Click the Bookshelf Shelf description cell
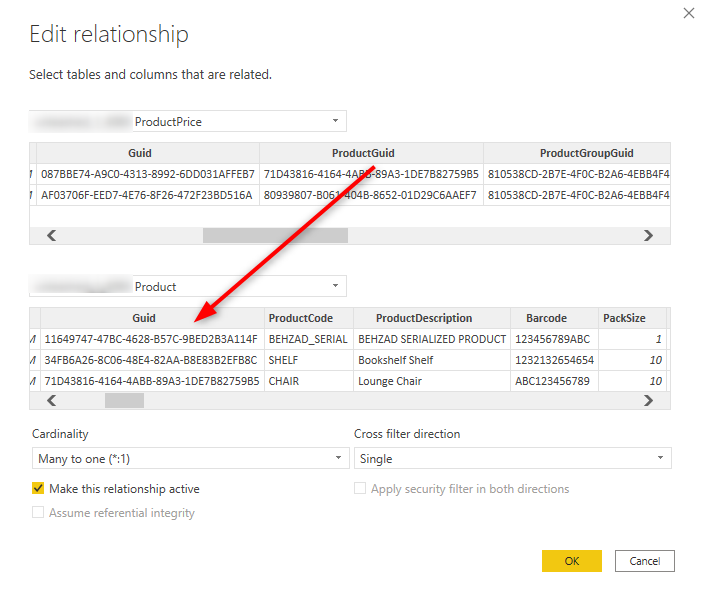This screenshot has width=705, height=601. pos(432,360)
